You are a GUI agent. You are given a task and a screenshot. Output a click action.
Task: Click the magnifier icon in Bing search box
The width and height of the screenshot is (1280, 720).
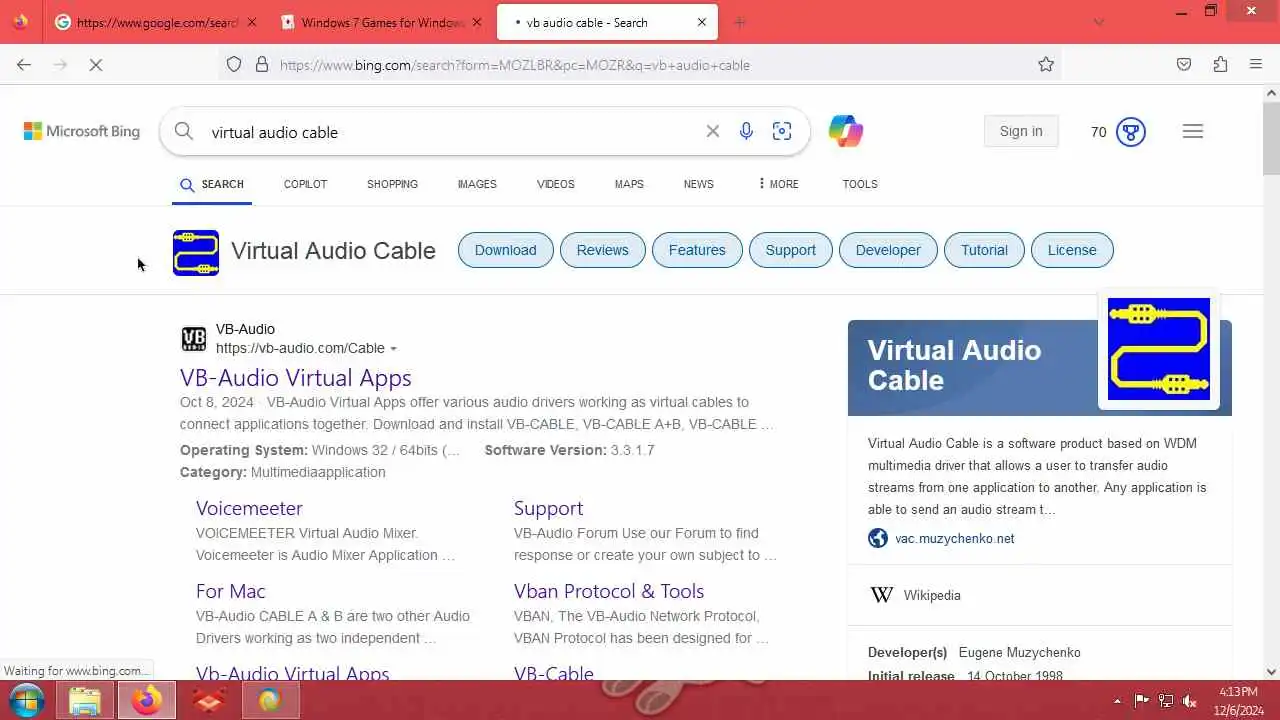(183, 131)
